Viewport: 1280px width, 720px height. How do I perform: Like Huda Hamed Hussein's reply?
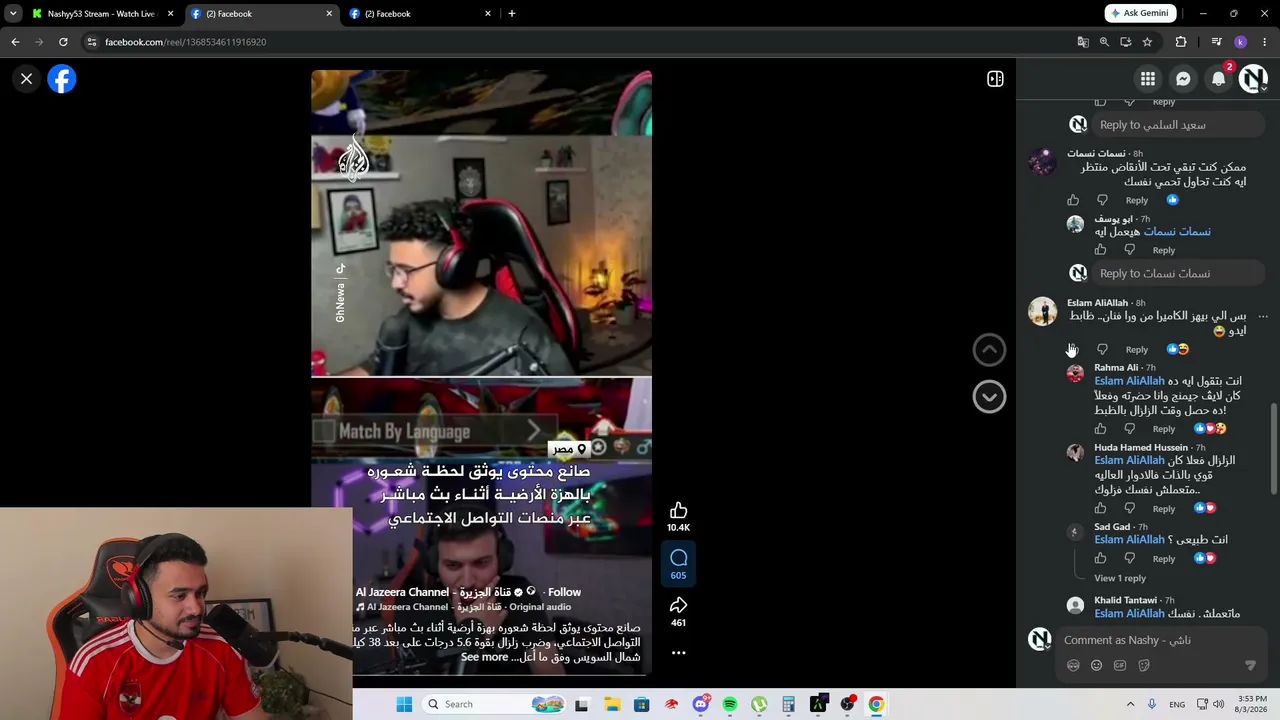point(1100,509)
